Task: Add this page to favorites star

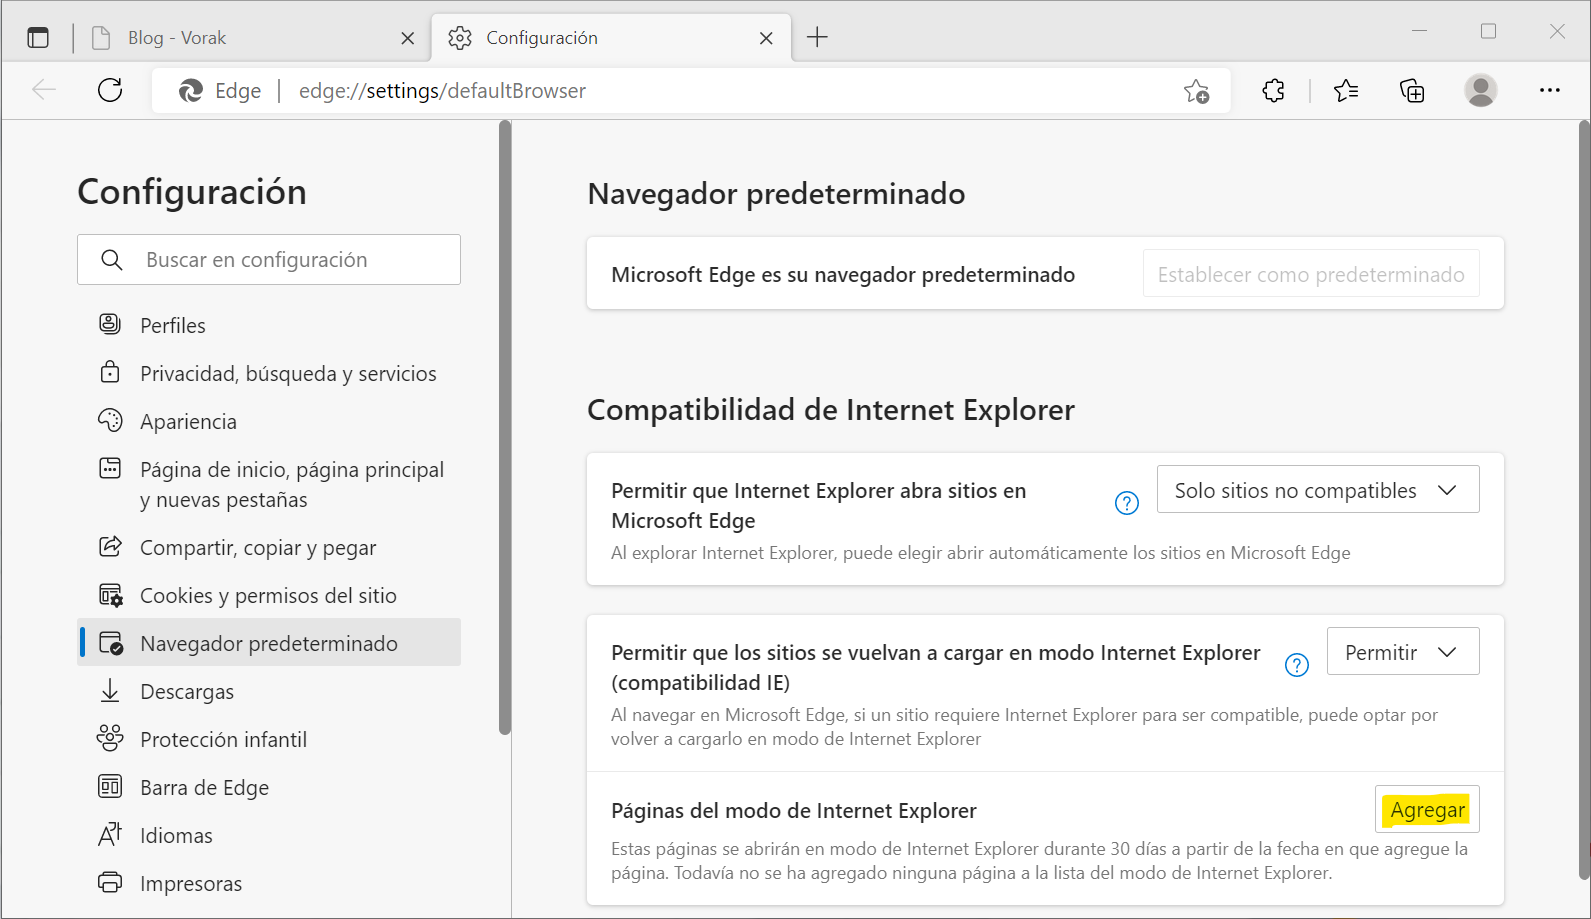Action: click(1196, 91)
